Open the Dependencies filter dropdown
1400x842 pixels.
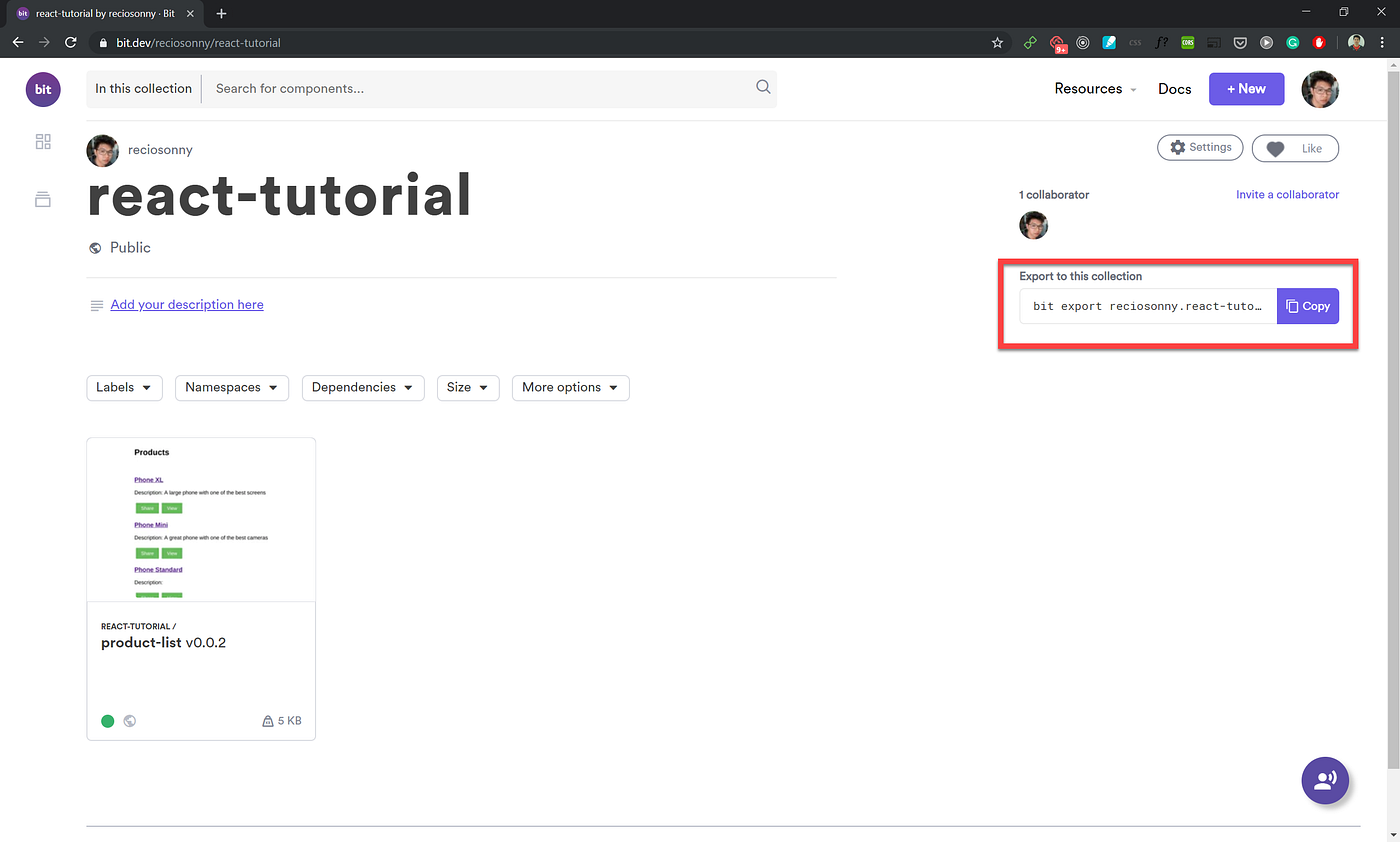click(363, 388)
